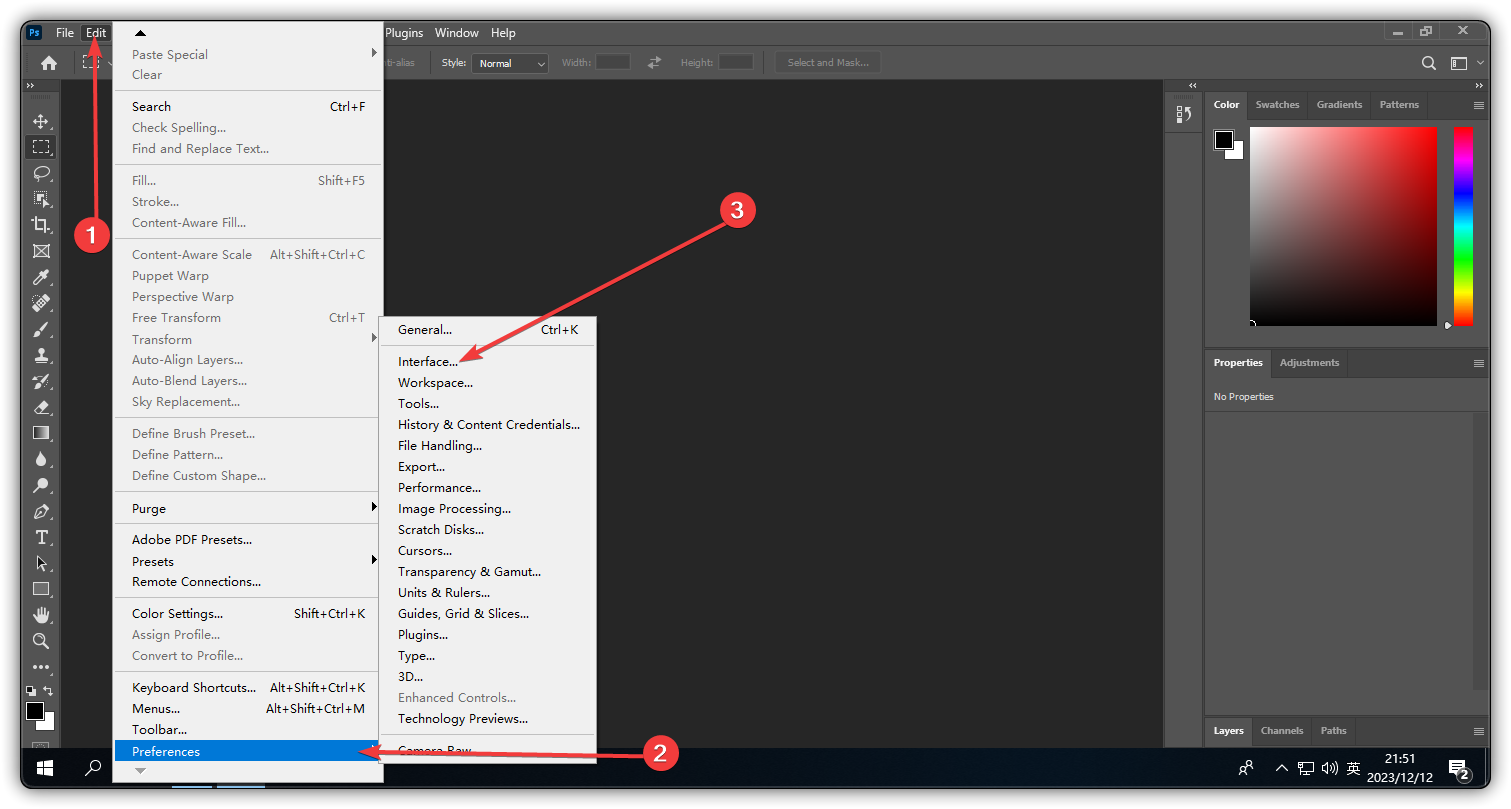
Task: Click the Height input field
Action: pyautogui.click(x=736, y=62)
